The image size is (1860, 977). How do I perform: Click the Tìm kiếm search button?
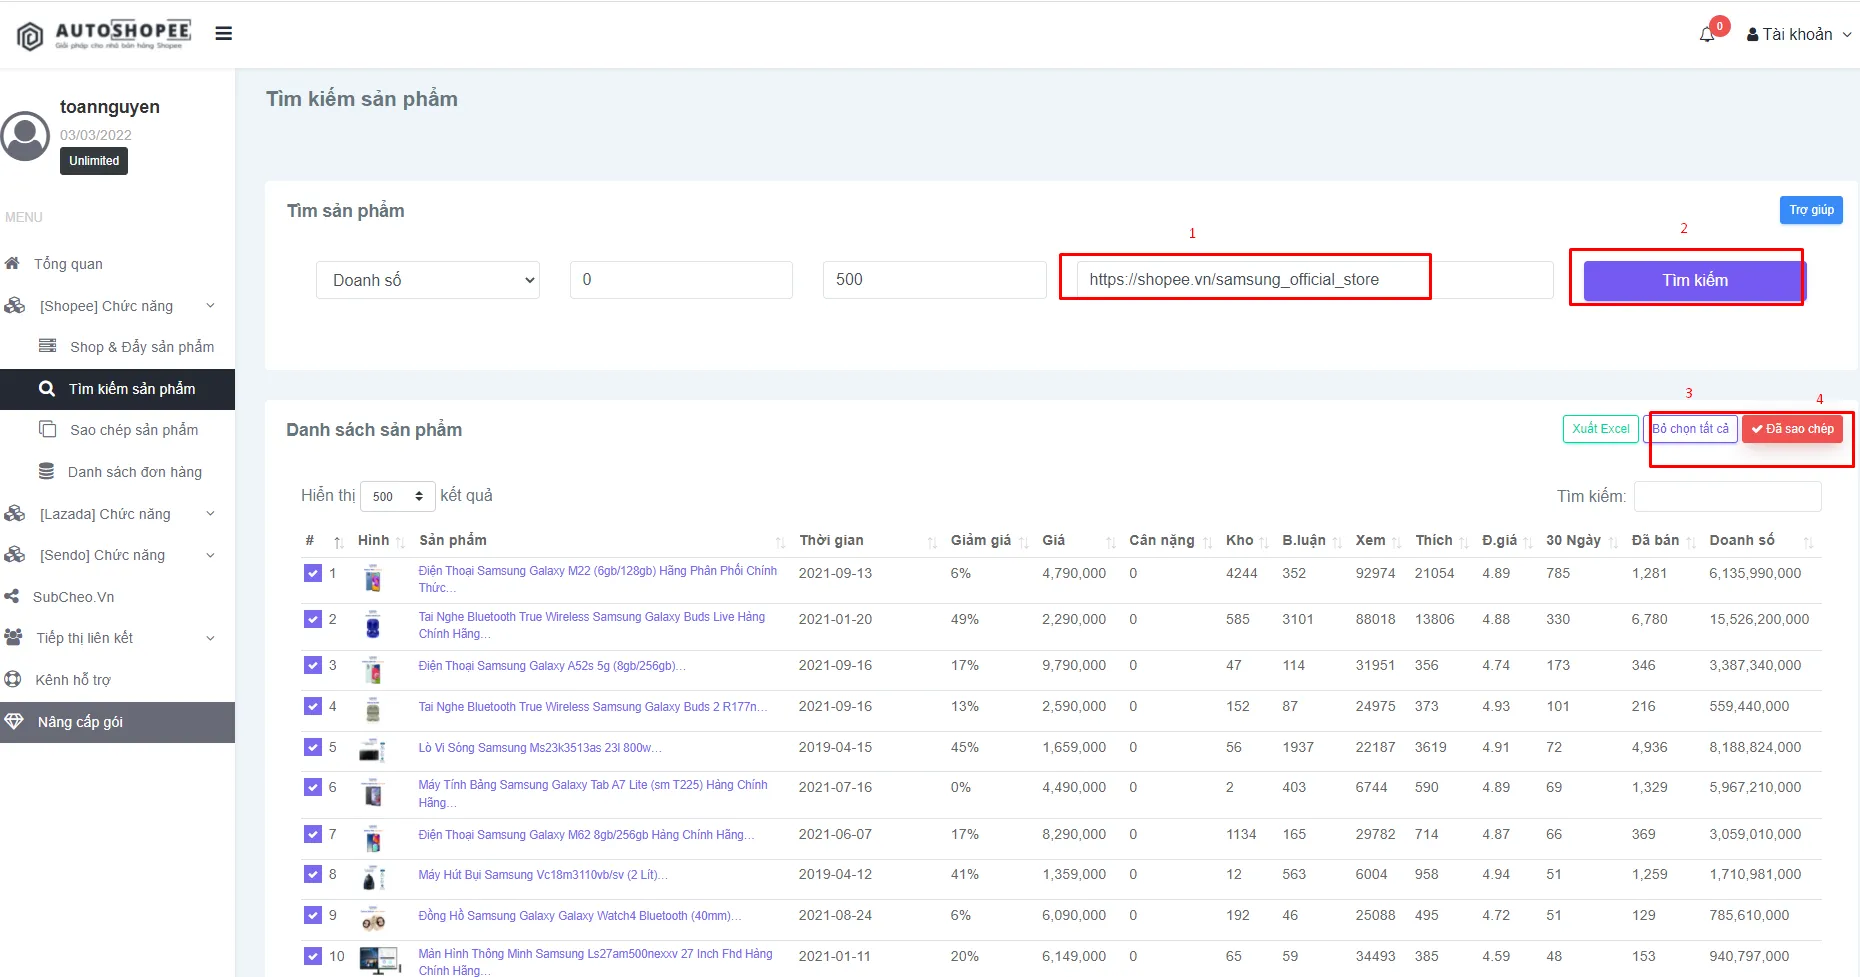[1695, 281]
